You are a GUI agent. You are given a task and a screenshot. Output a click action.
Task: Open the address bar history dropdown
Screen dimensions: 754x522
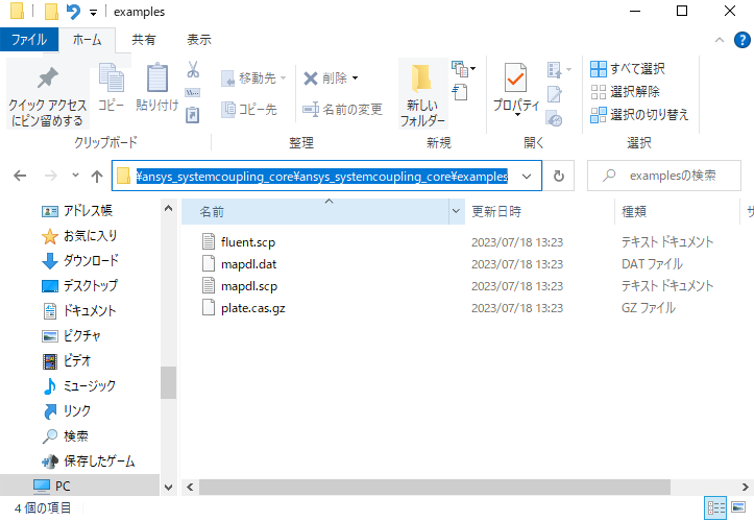pos(526,176)
